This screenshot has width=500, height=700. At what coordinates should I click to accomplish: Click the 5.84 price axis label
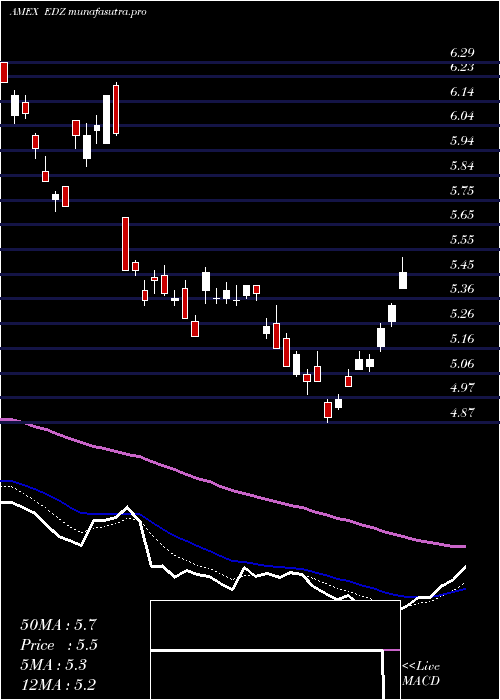point(462,166)
